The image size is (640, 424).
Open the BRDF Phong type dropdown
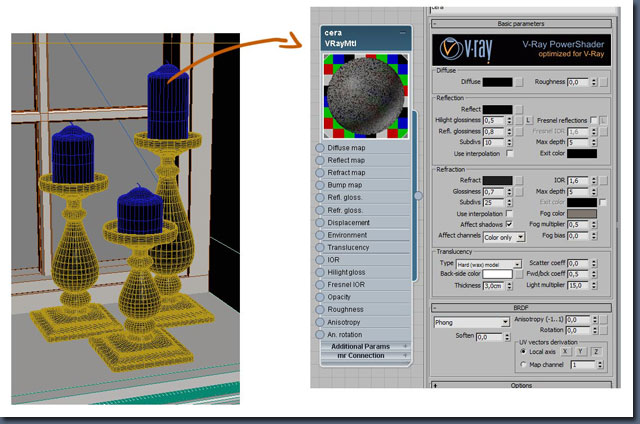coord(471,322)
